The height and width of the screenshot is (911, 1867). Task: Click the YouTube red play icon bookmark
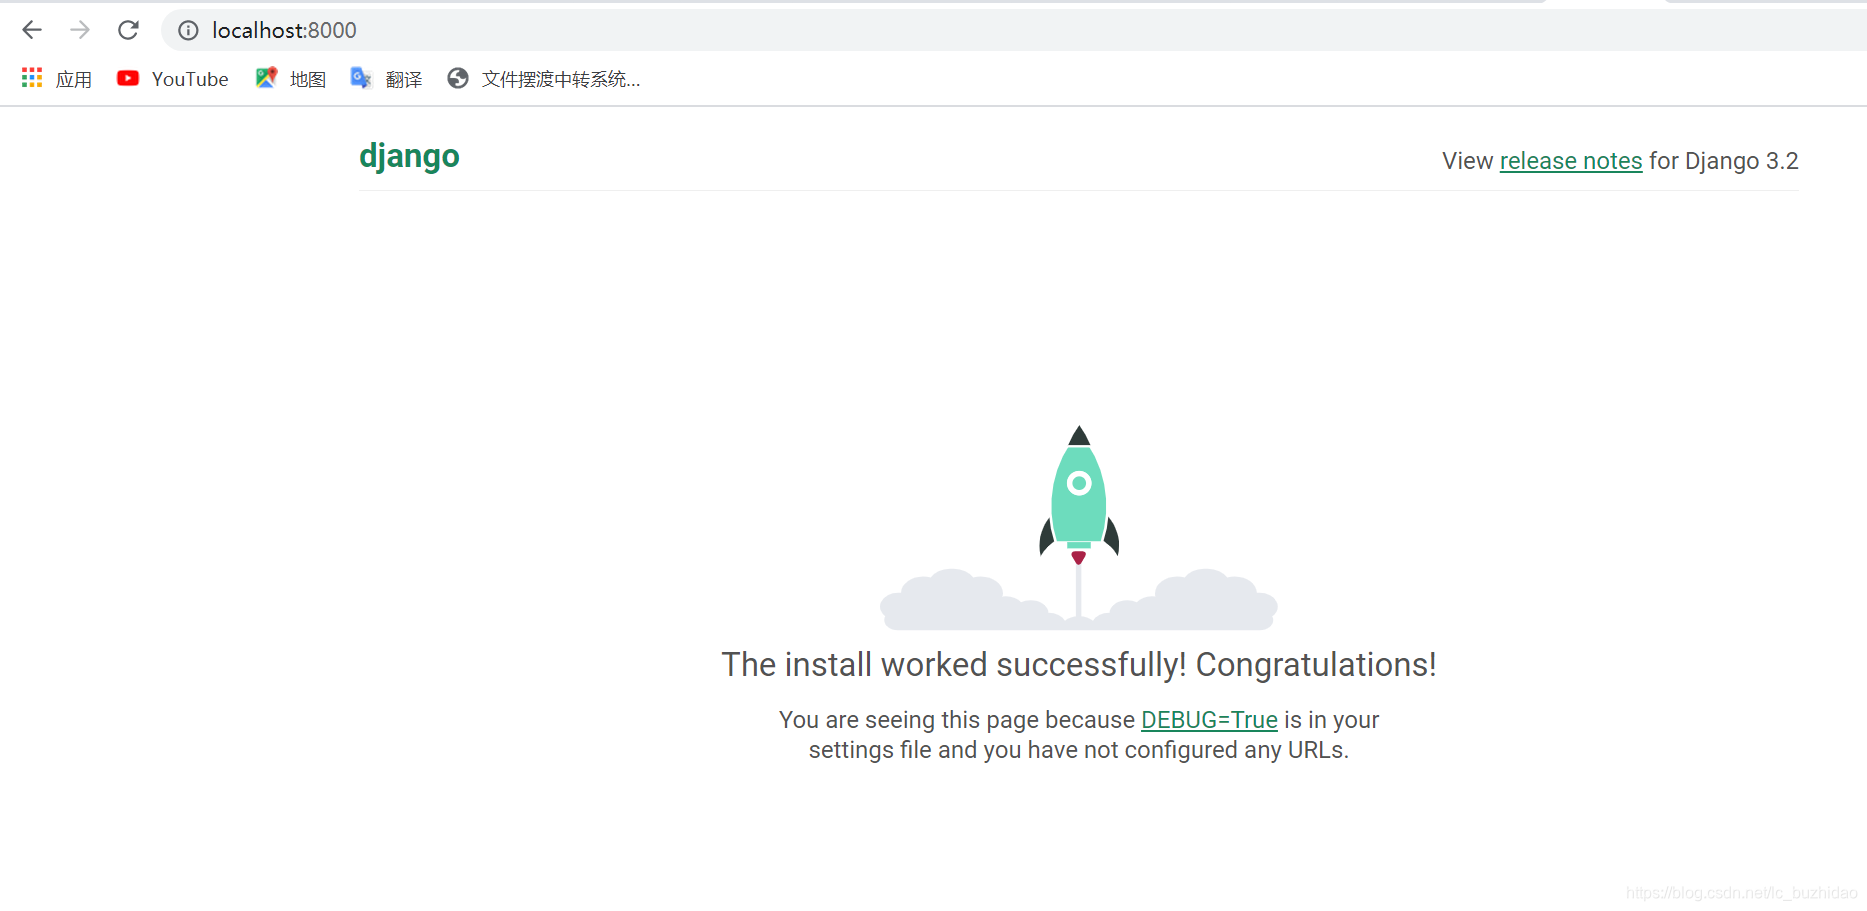click(128, 78)
